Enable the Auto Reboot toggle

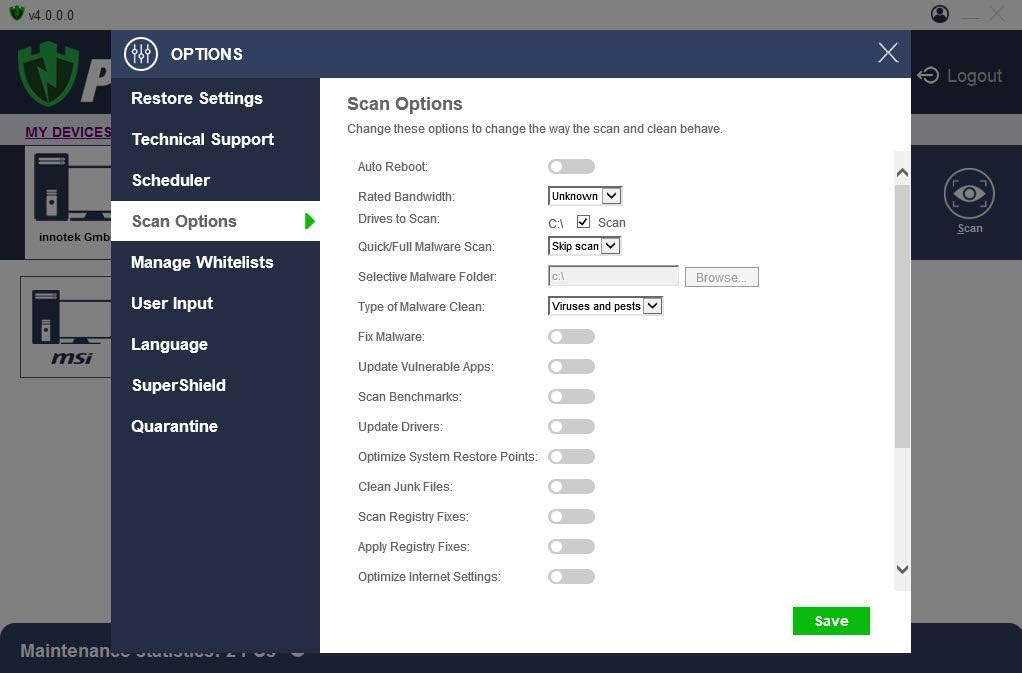(x=571, y=167)
